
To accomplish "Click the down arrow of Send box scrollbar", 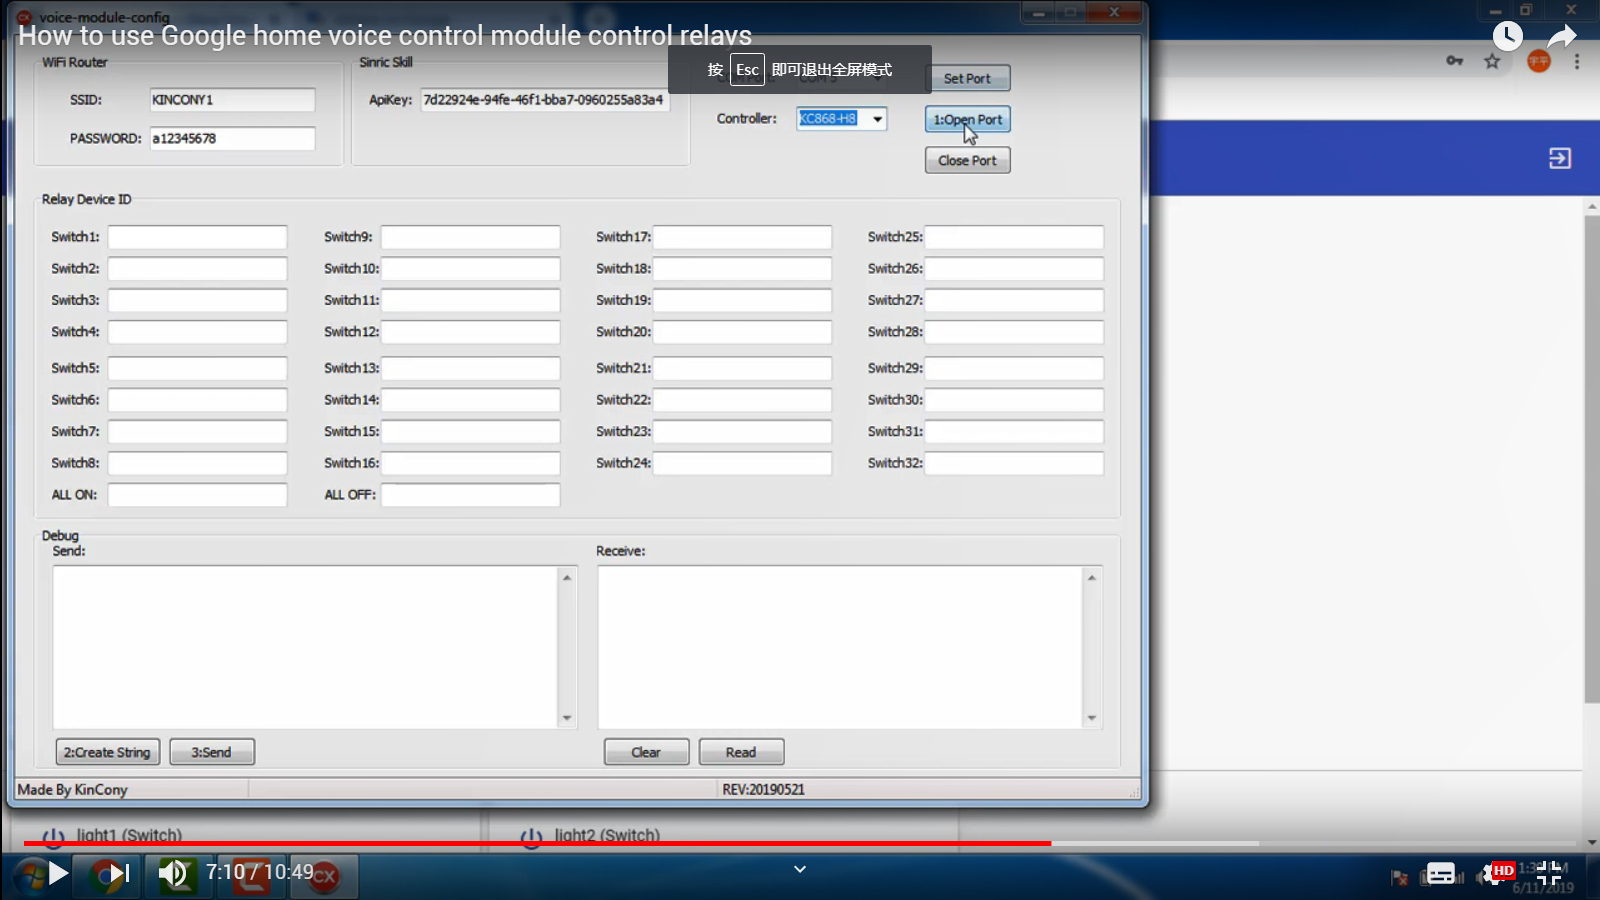I will (x=567, y=718).
